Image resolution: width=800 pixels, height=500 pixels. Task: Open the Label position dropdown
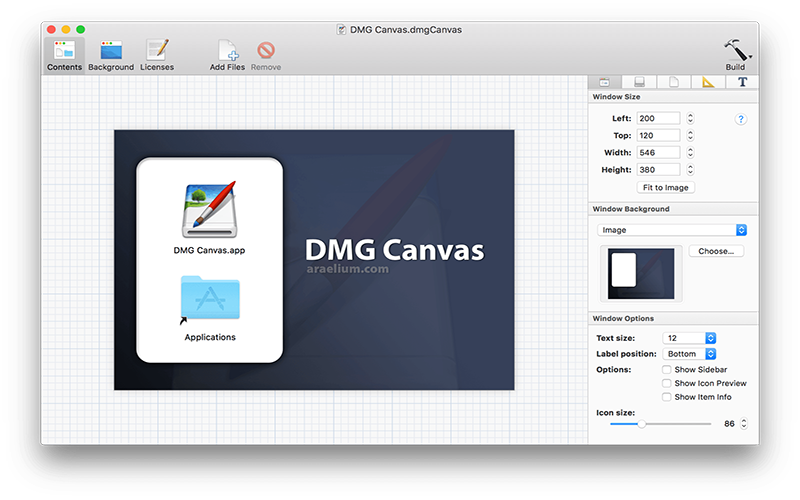689,354
